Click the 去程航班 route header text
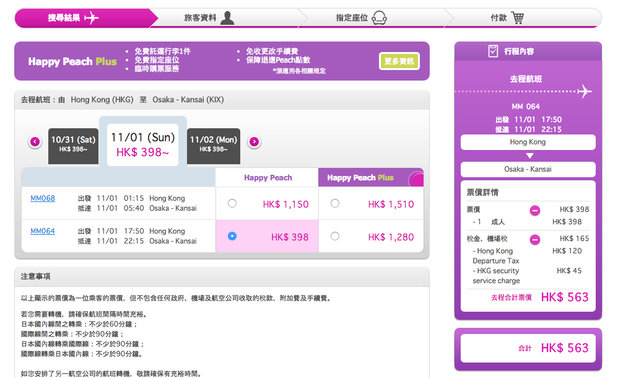Image resolution: width=618 pixels, height=378 pixels. point(122,100)
